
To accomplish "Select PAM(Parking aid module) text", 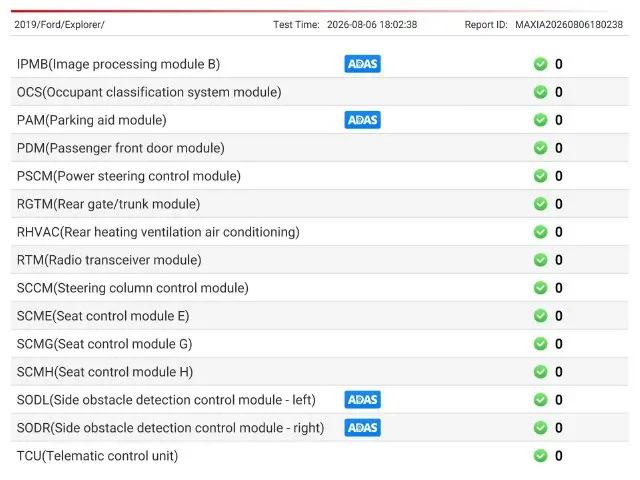I will click(92, 120).
